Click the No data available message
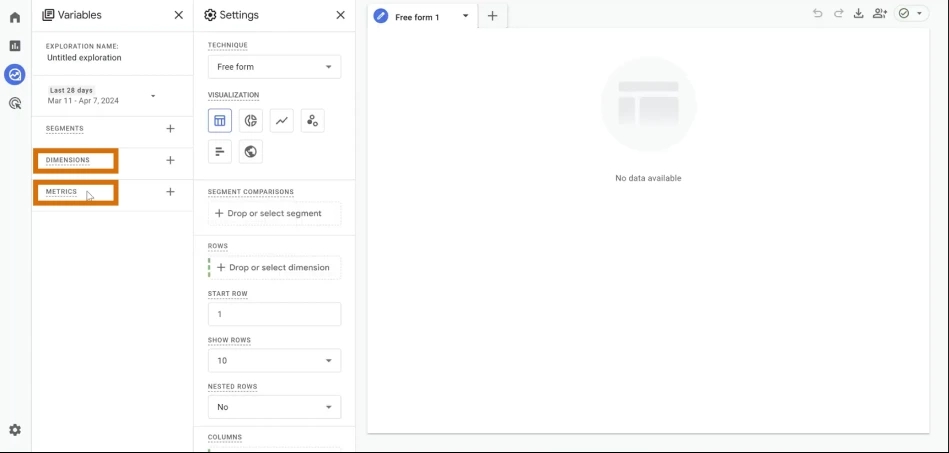949x453 pixels. point(648,178)
